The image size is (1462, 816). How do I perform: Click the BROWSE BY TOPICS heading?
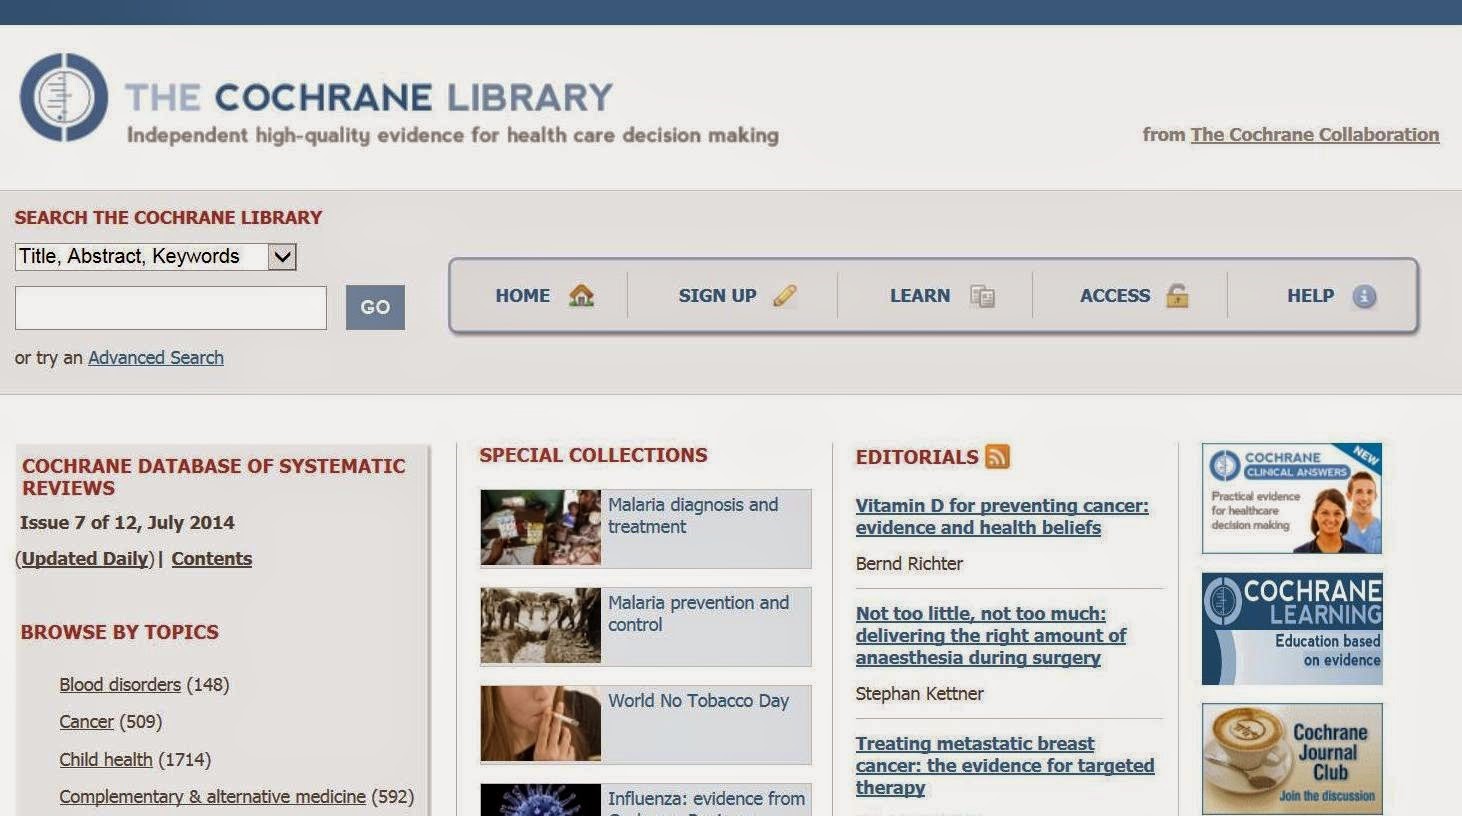[119, 632]
